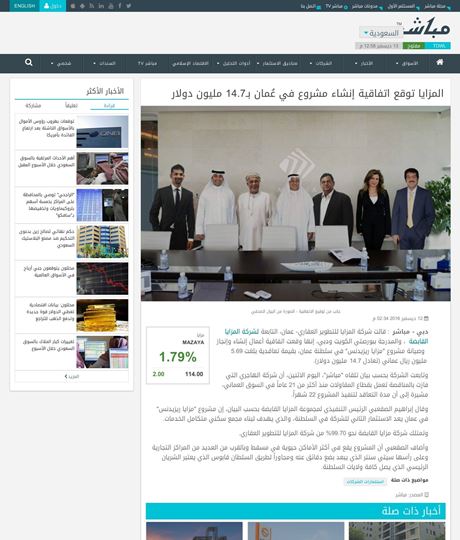Image resolution: width=460 pixels, height=540 pixels.
Task: Click the user login button (دخول)
Action: pyautogui.click(x=53, y=6)
